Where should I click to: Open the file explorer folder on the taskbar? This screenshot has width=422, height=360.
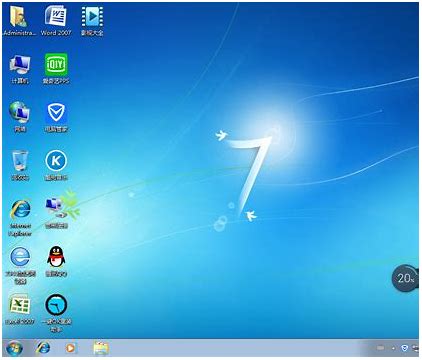pyautogui.click(x=101, y=348)
